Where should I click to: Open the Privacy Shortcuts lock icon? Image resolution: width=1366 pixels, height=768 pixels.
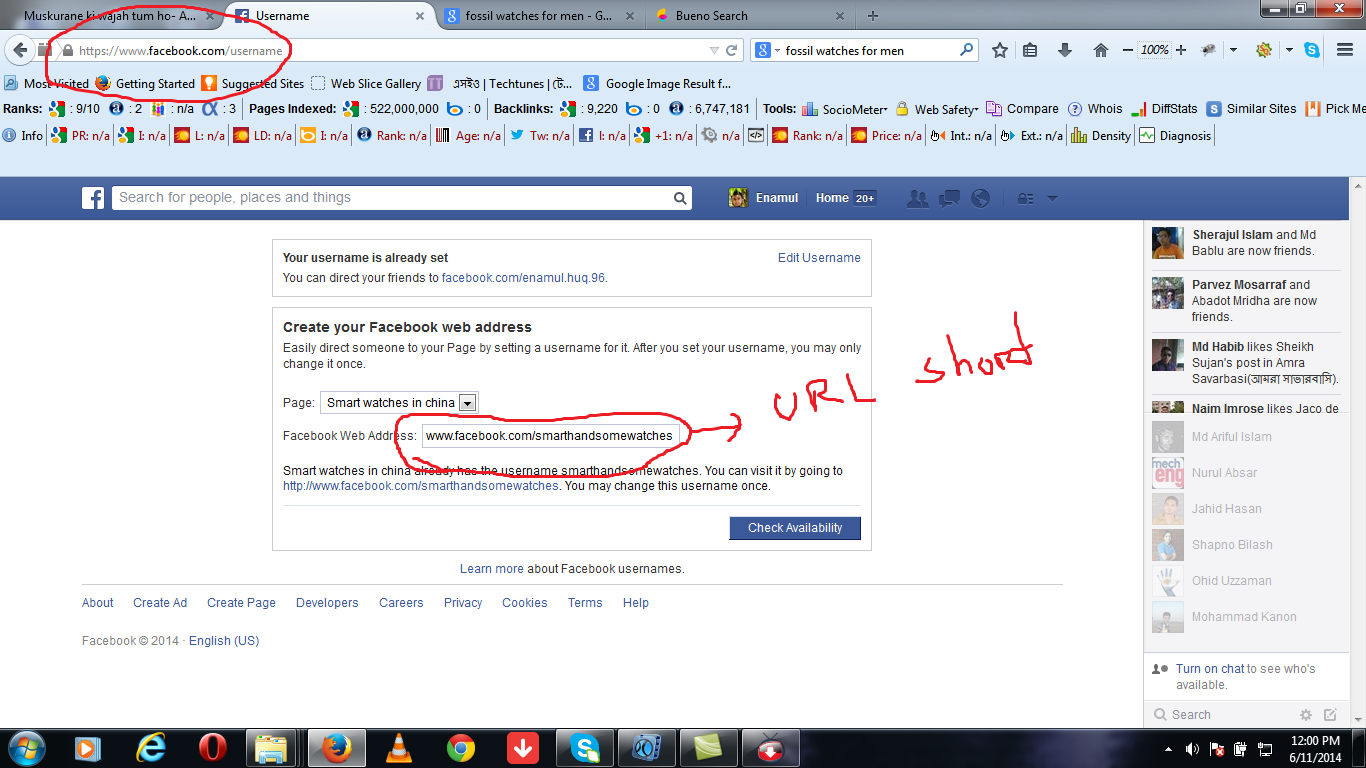(x=1025, y=198)
